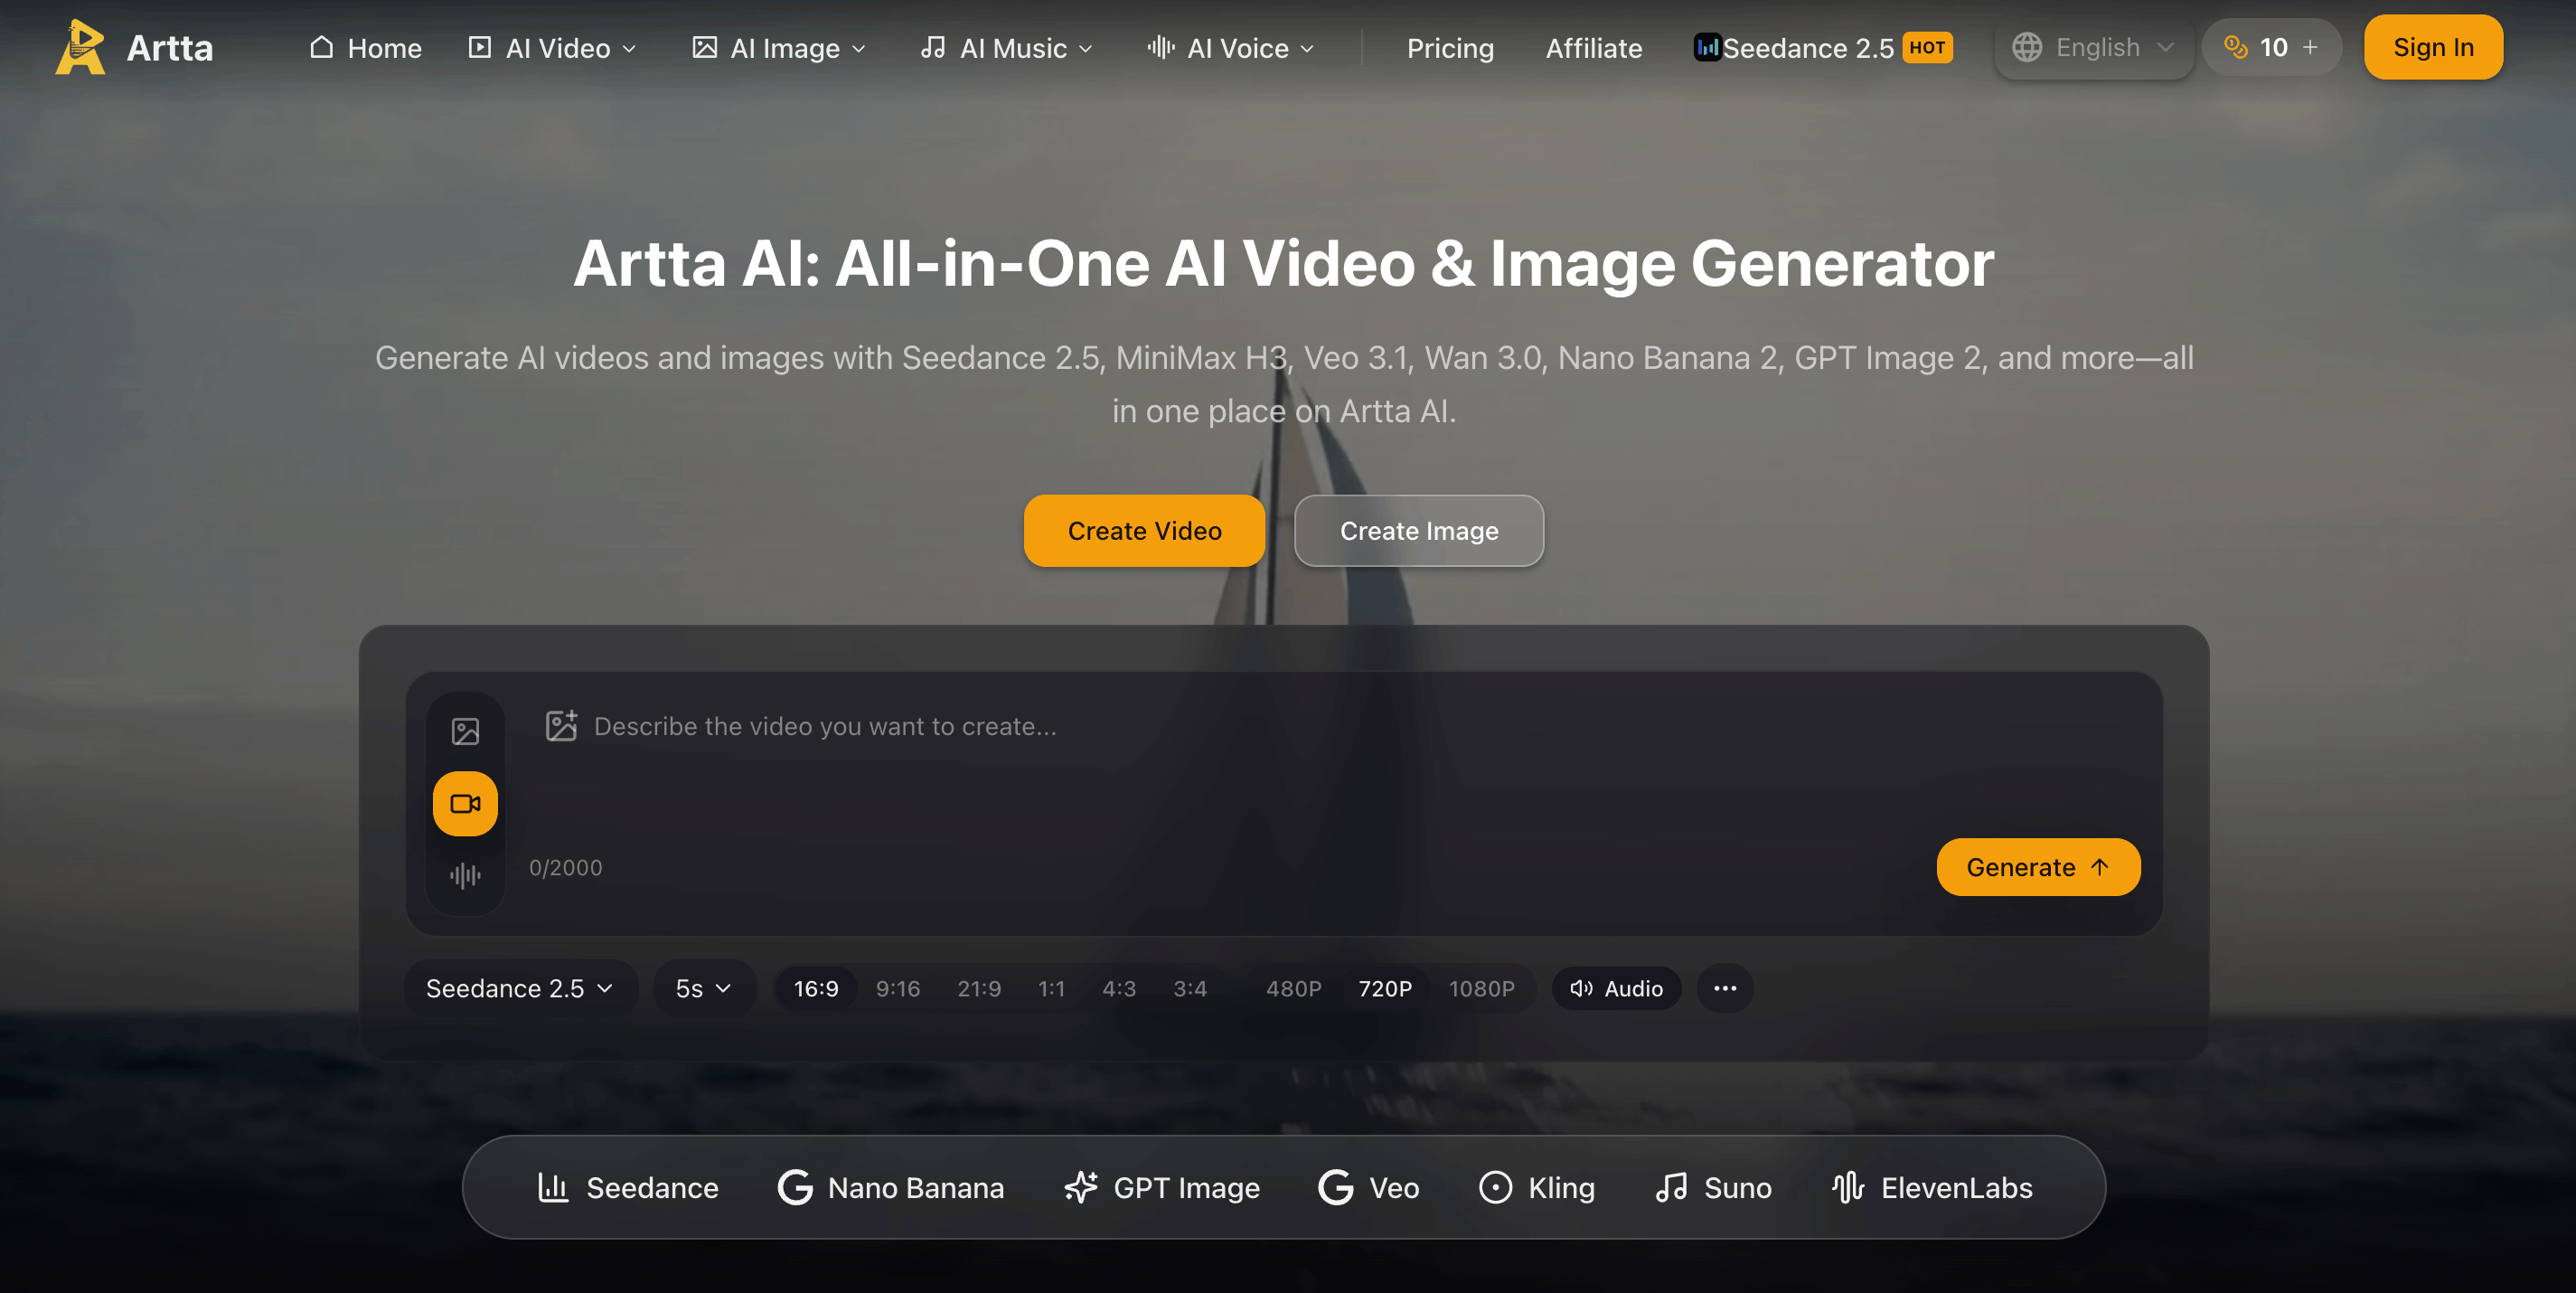
Task: Click the ElevenLabs model shortcut
Action: [1932, 1187]
